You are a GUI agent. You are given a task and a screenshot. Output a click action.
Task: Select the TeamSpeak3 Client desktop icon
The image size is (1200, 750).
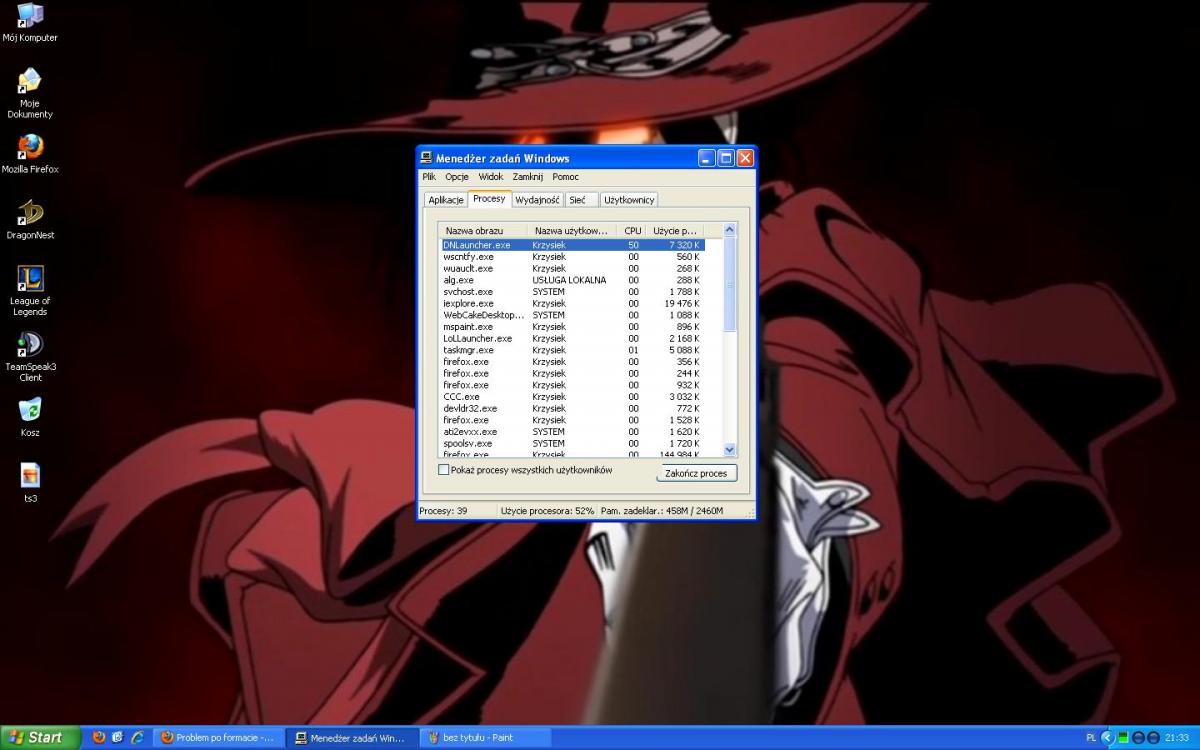(30, 357)
